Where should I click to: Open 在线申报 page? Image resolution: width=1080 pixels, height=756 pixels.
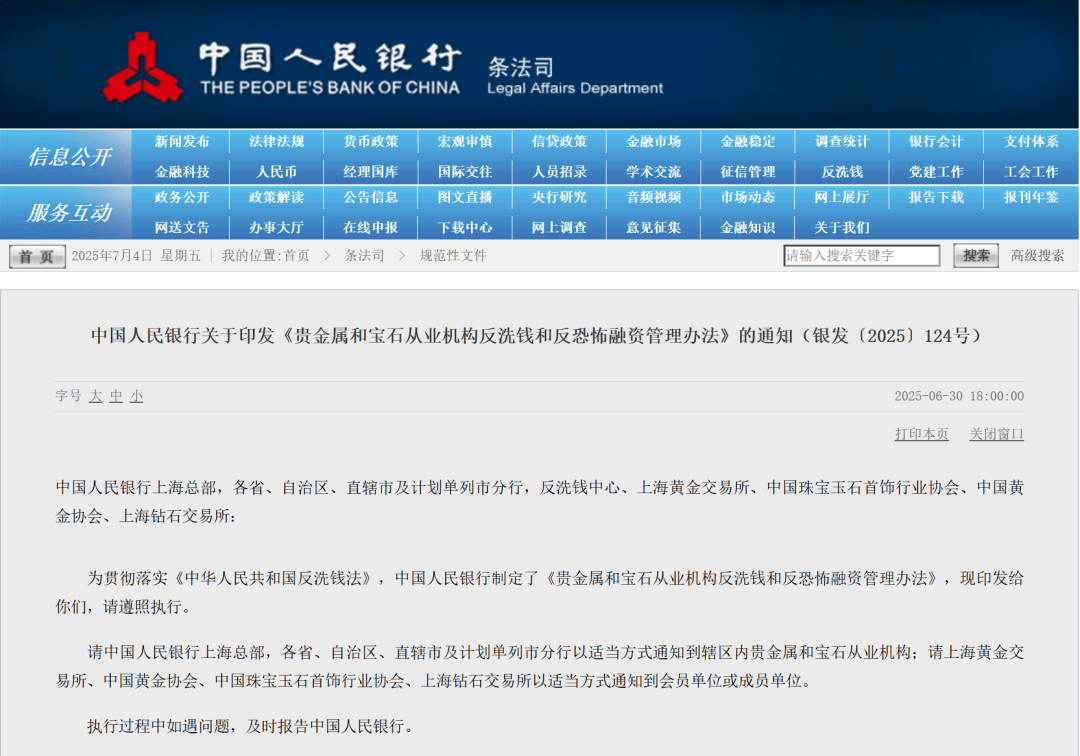371,228
